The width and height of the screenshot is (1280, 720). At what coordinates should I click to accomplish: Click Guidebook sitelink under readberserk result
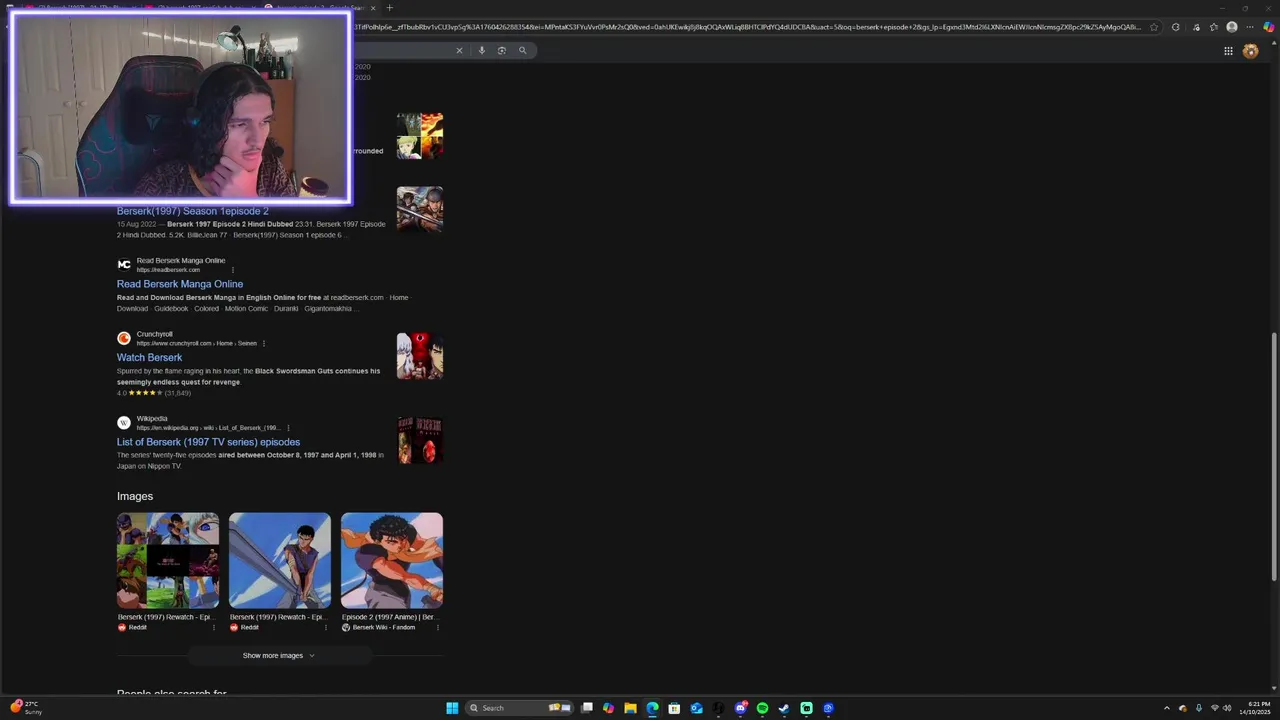[x=171, y=309]
